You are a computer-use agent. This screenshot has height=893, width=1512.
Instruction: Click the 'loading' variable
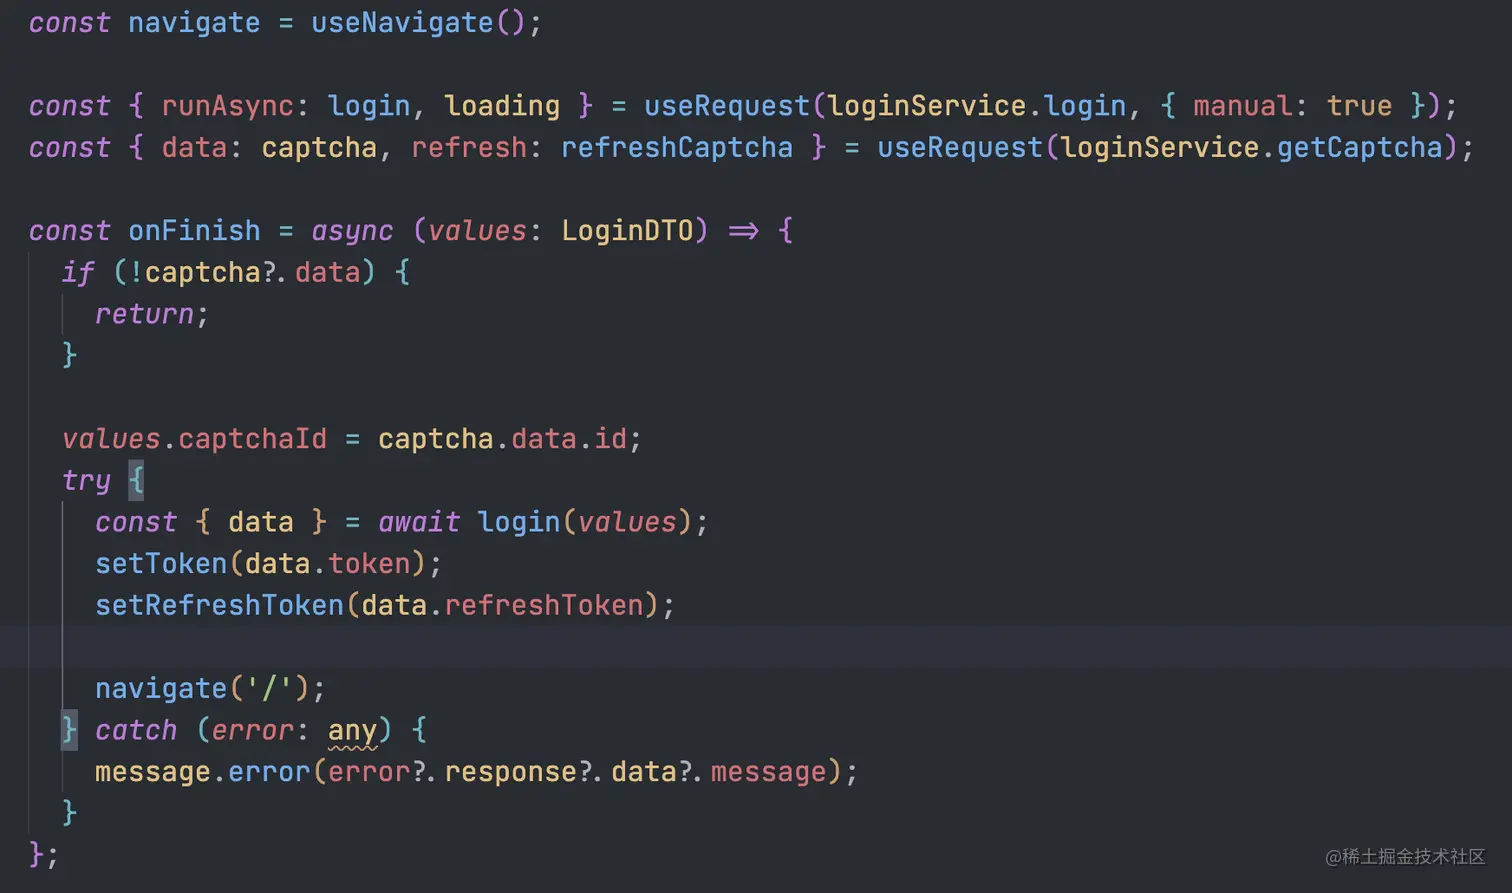point(502,106)
